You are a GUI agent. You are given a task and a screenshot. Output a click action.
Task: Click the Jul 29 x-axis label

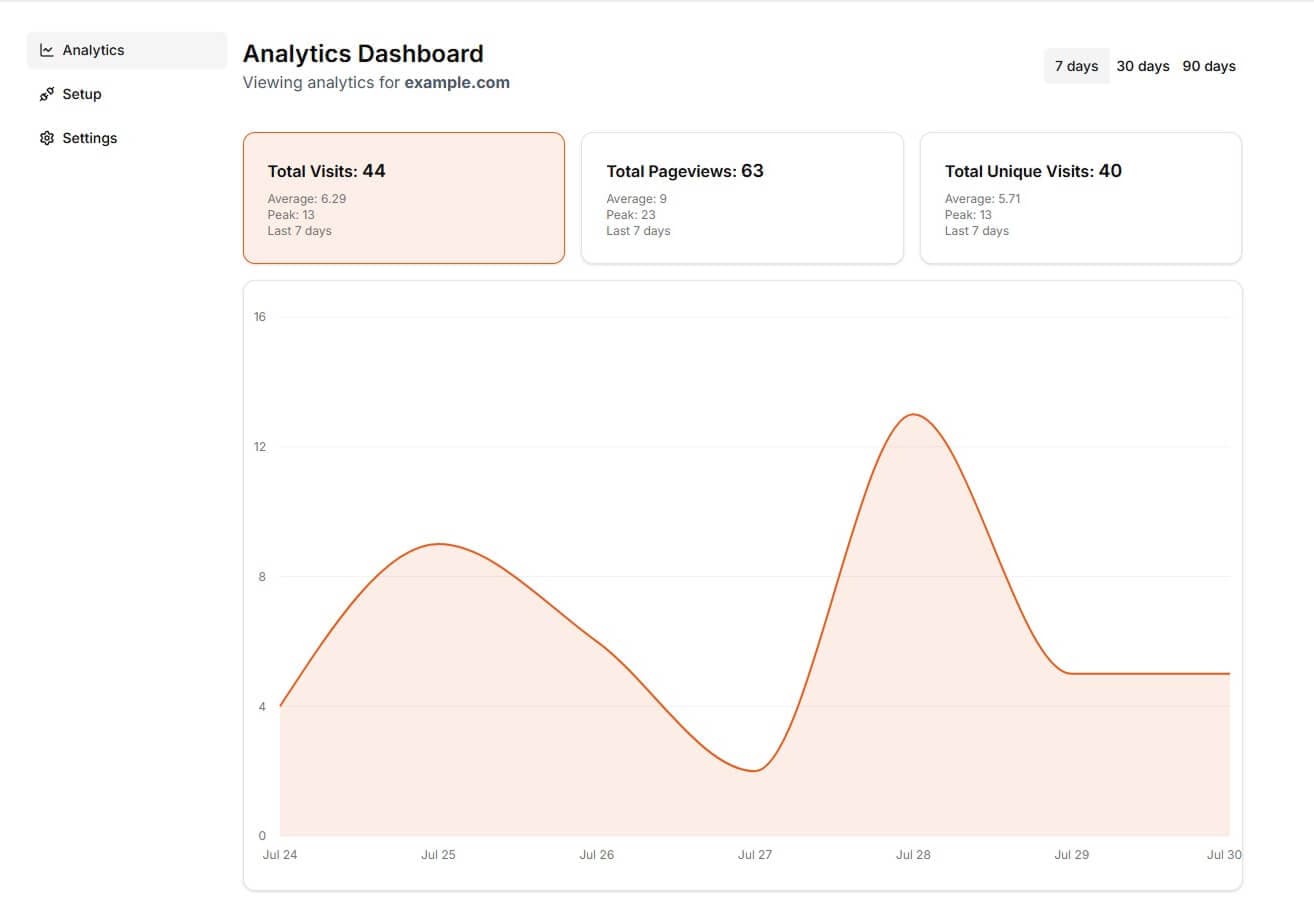point(1071,855)
